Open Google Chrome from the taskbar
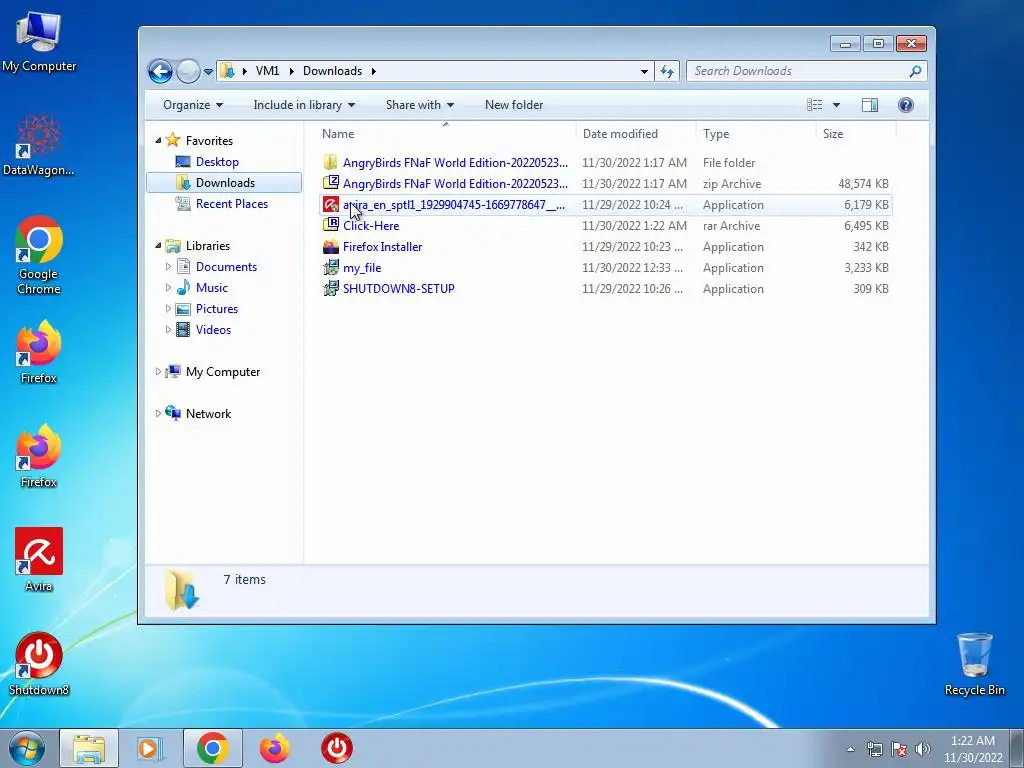1024x768 pixels. 212,748
